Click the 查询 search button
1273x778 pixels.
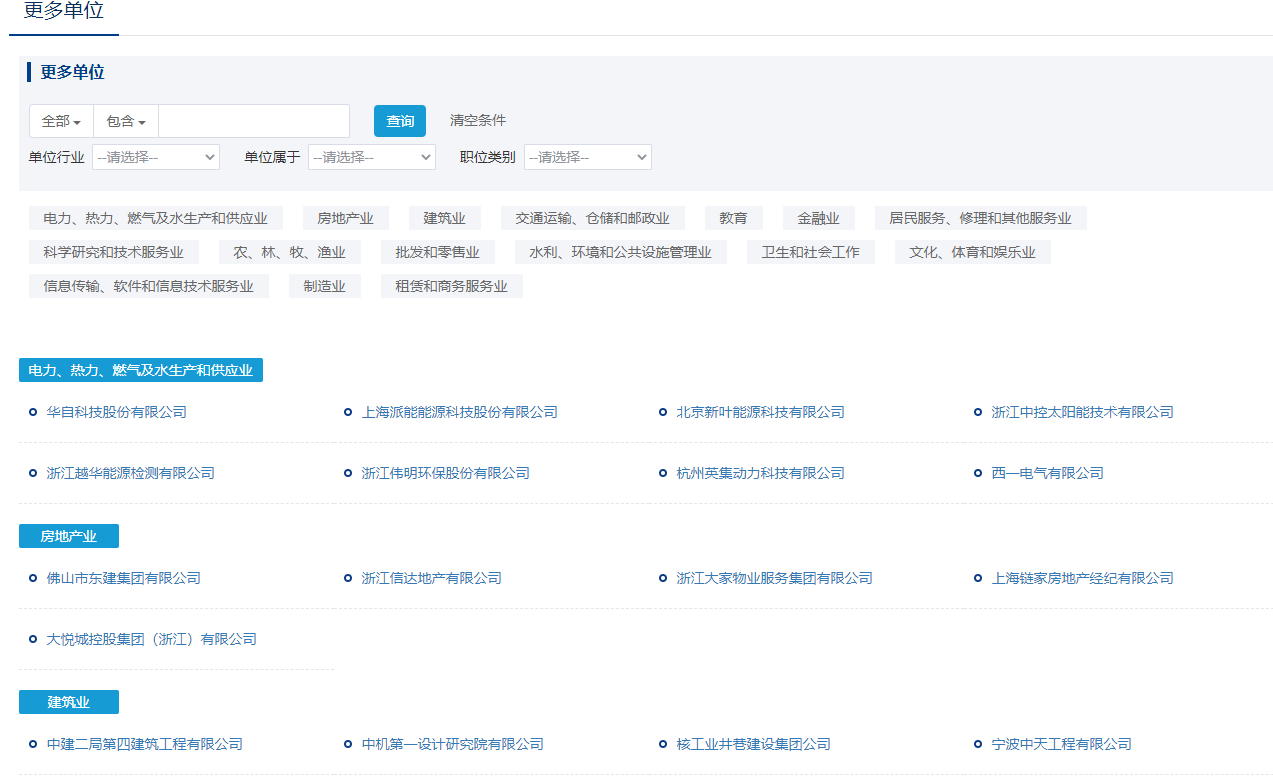coord(400,121)
